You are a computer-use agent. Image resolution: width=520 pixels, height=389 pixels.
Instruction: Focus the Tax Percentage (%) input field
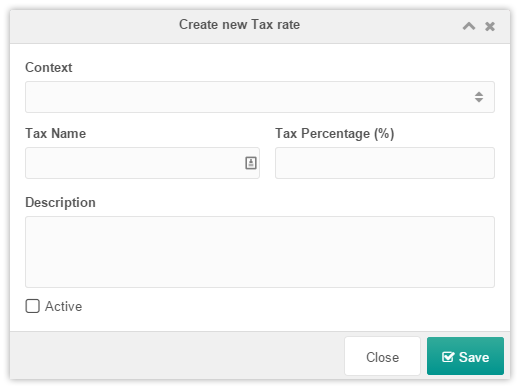coord(385,163)
